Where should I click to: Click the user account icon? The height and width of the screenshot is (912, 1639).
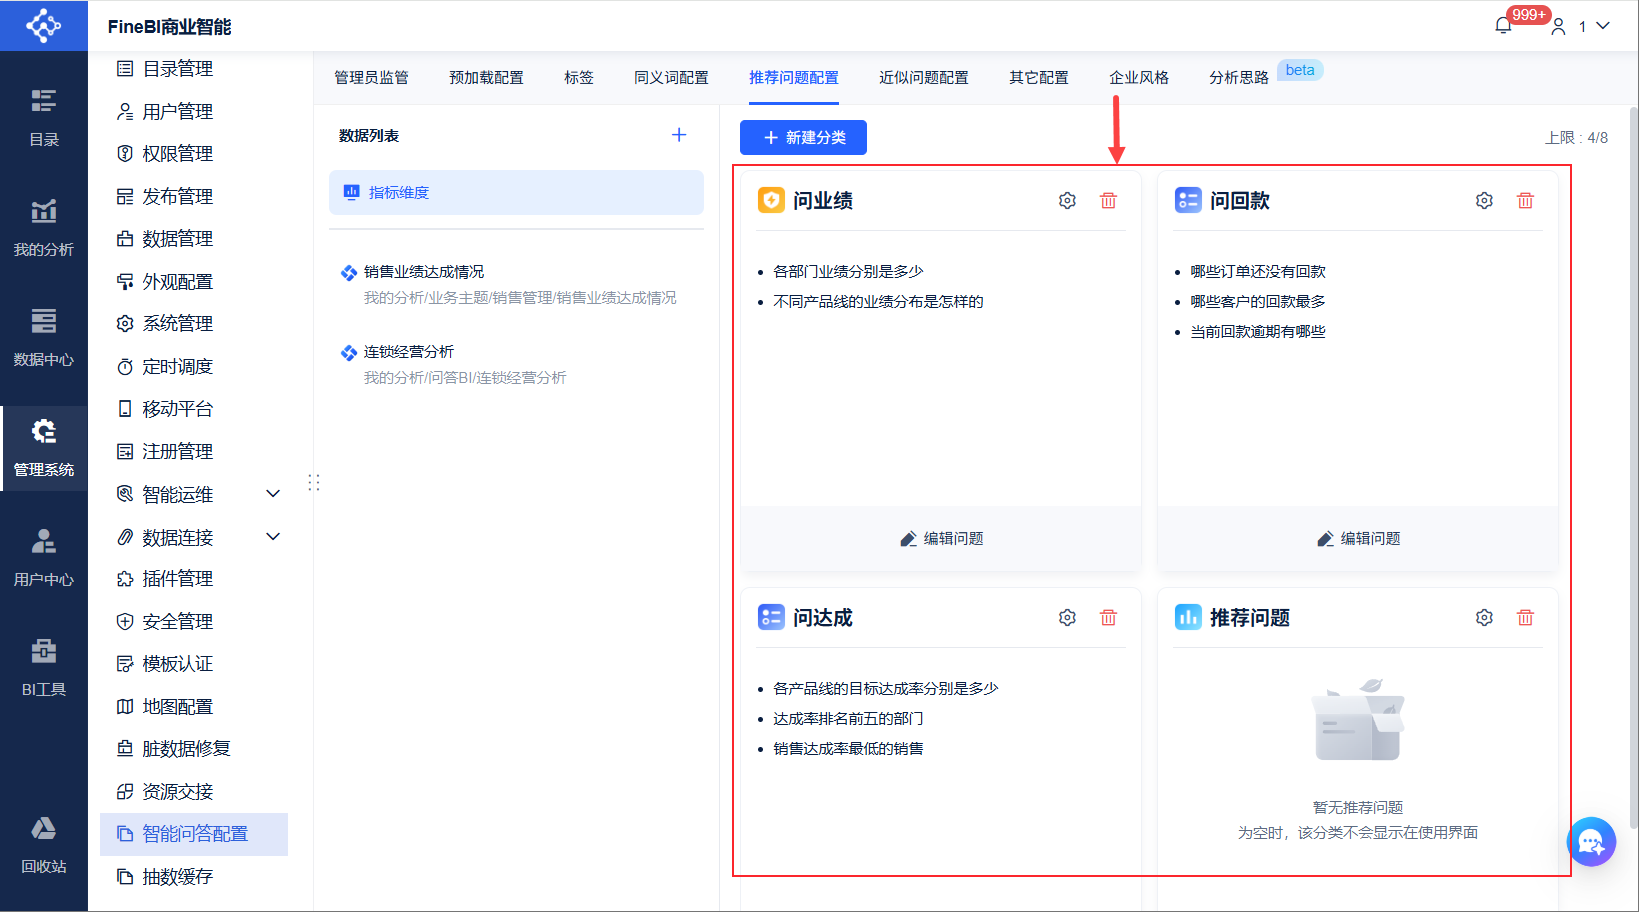pos(1558,27)
